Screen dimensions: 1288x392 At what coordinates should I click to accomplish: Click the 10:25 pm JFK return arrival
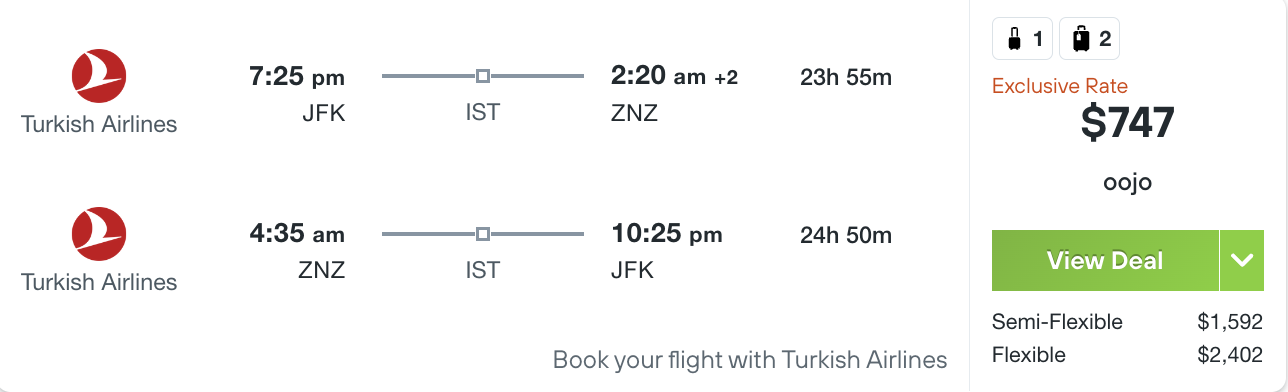point(667,235)
